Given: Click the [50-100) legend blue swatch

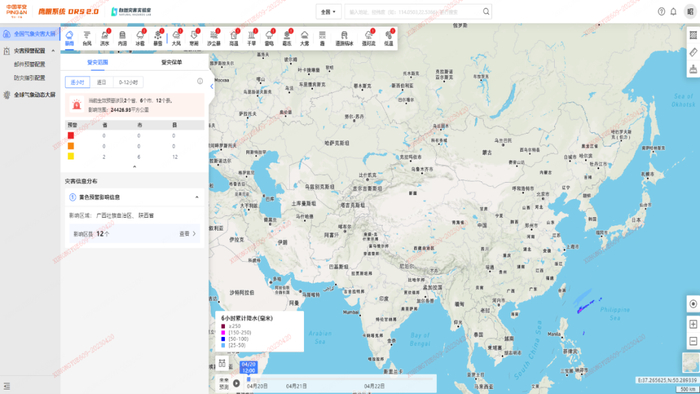Looking at the screenshot, I should pos(223,339).
